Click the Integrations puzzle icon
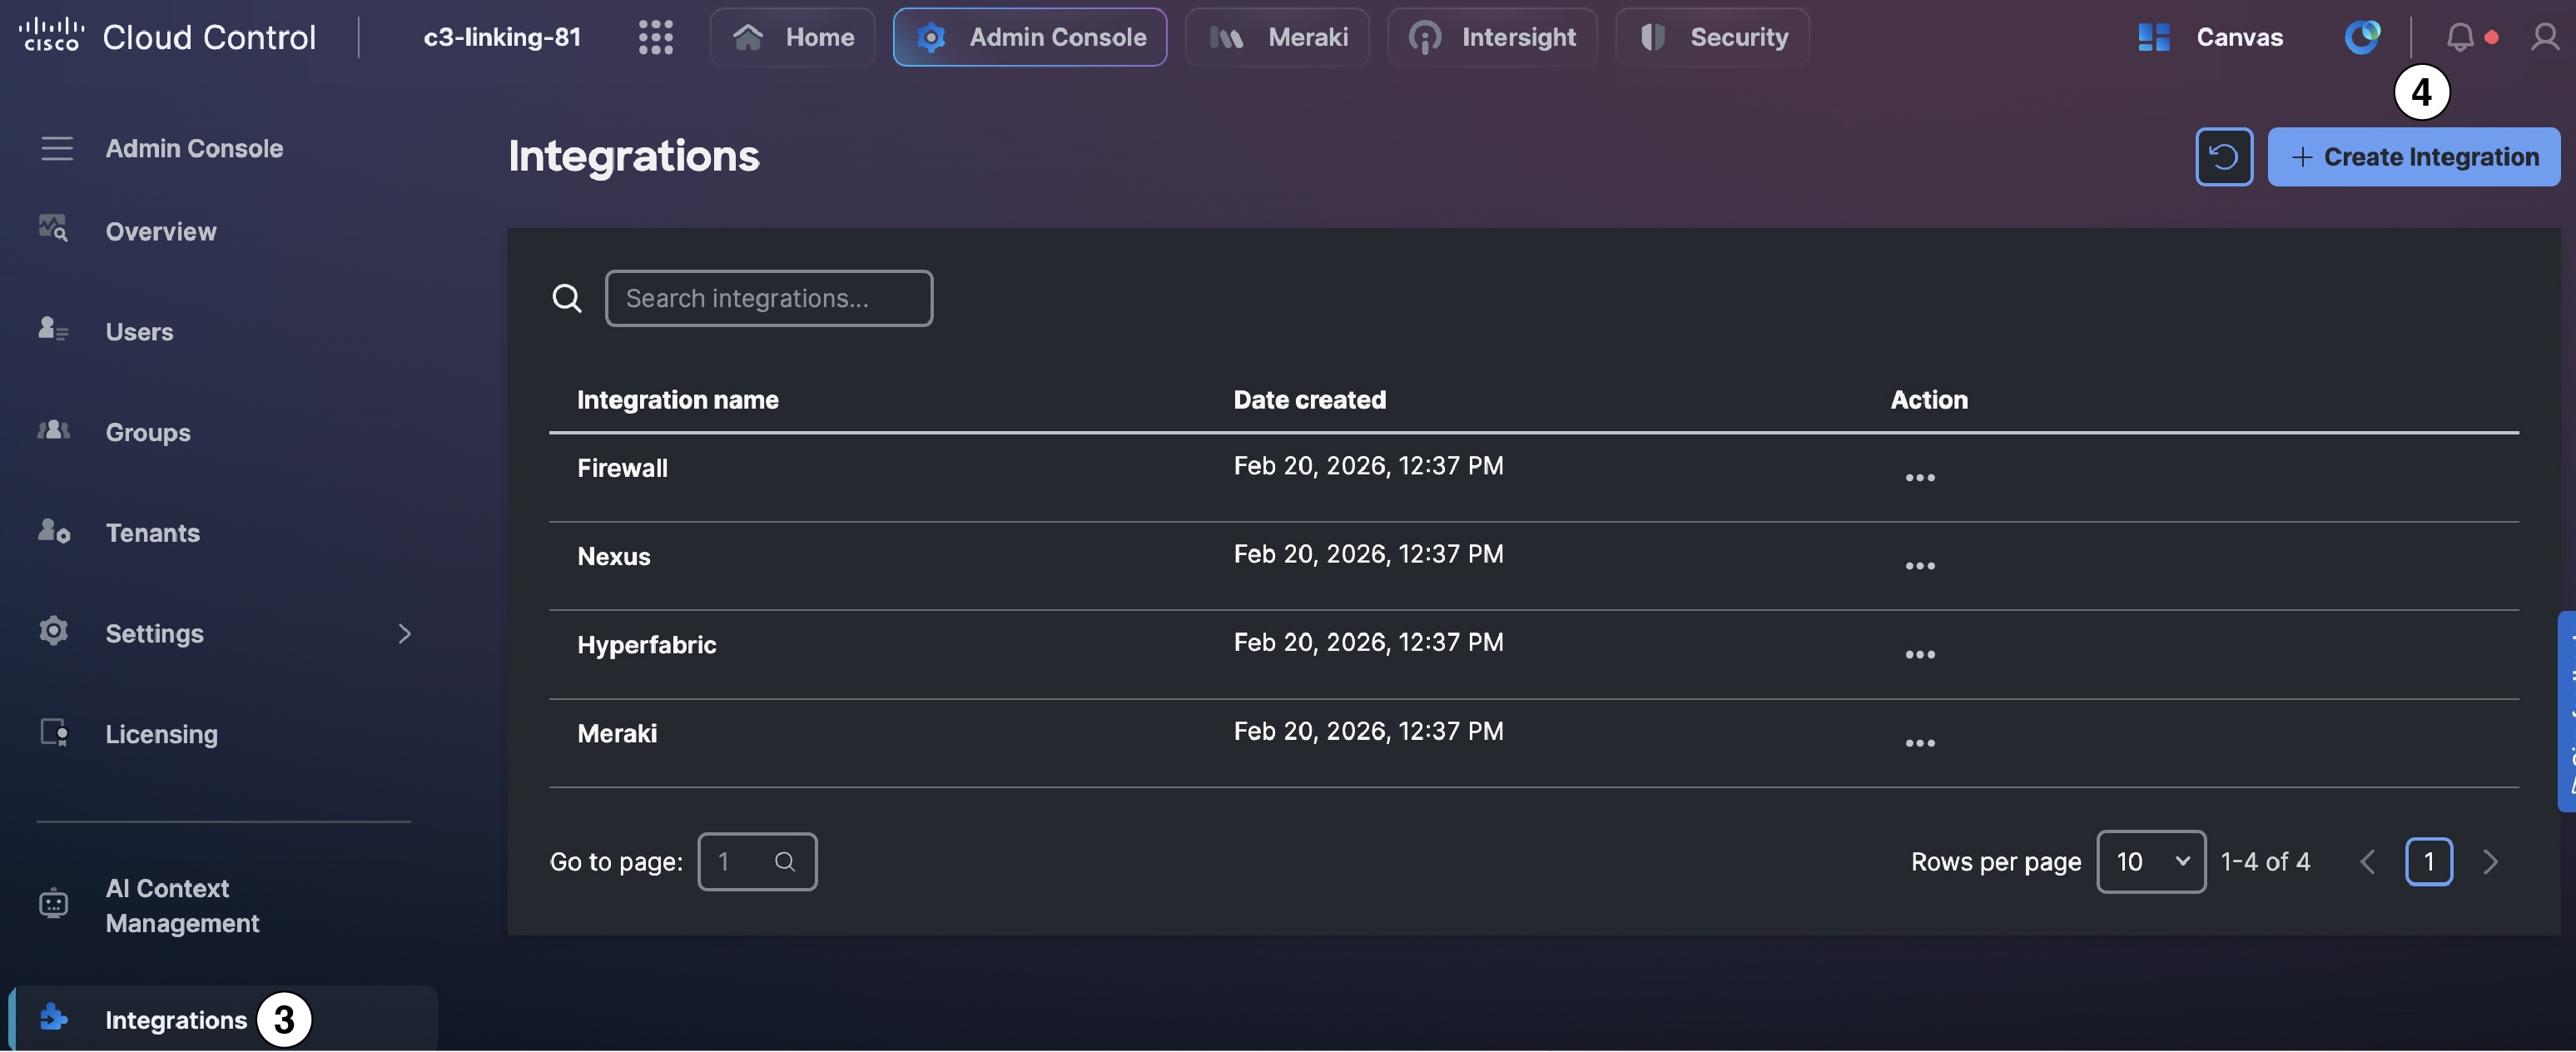 (53, 1017)
